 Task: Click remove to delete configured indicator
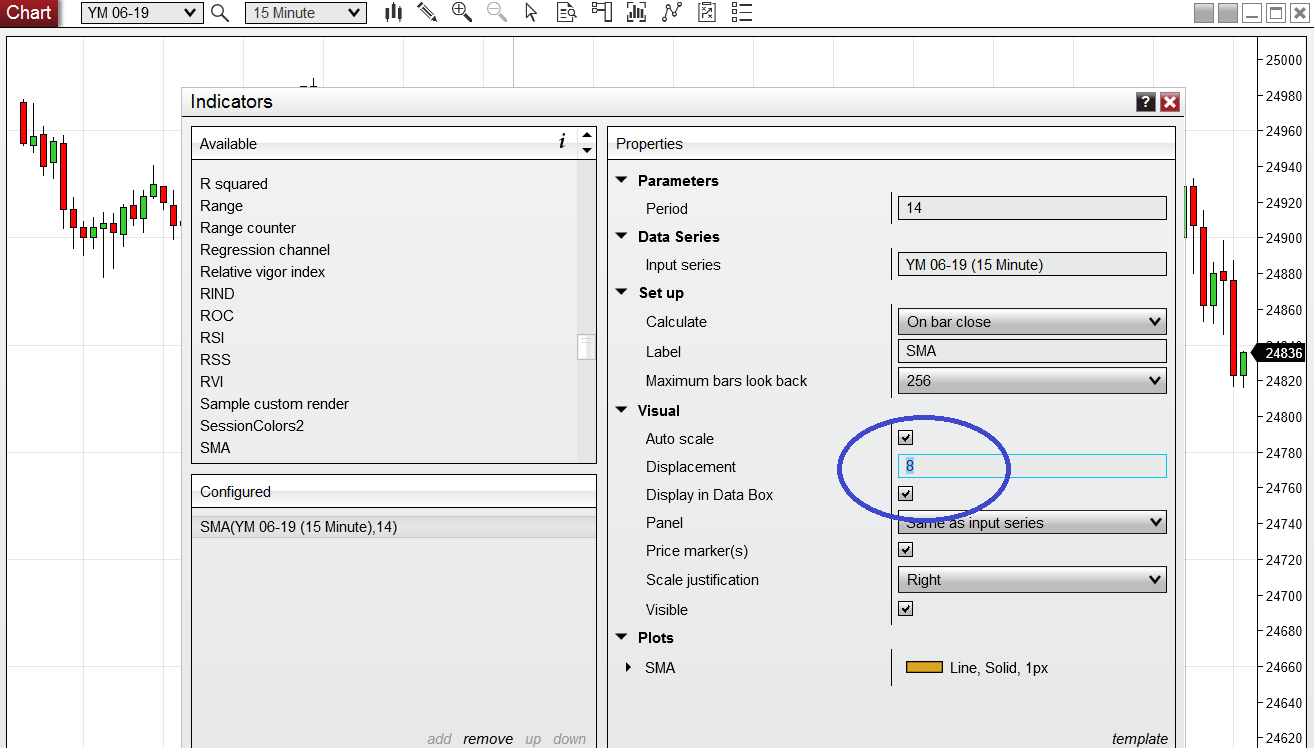488,739
